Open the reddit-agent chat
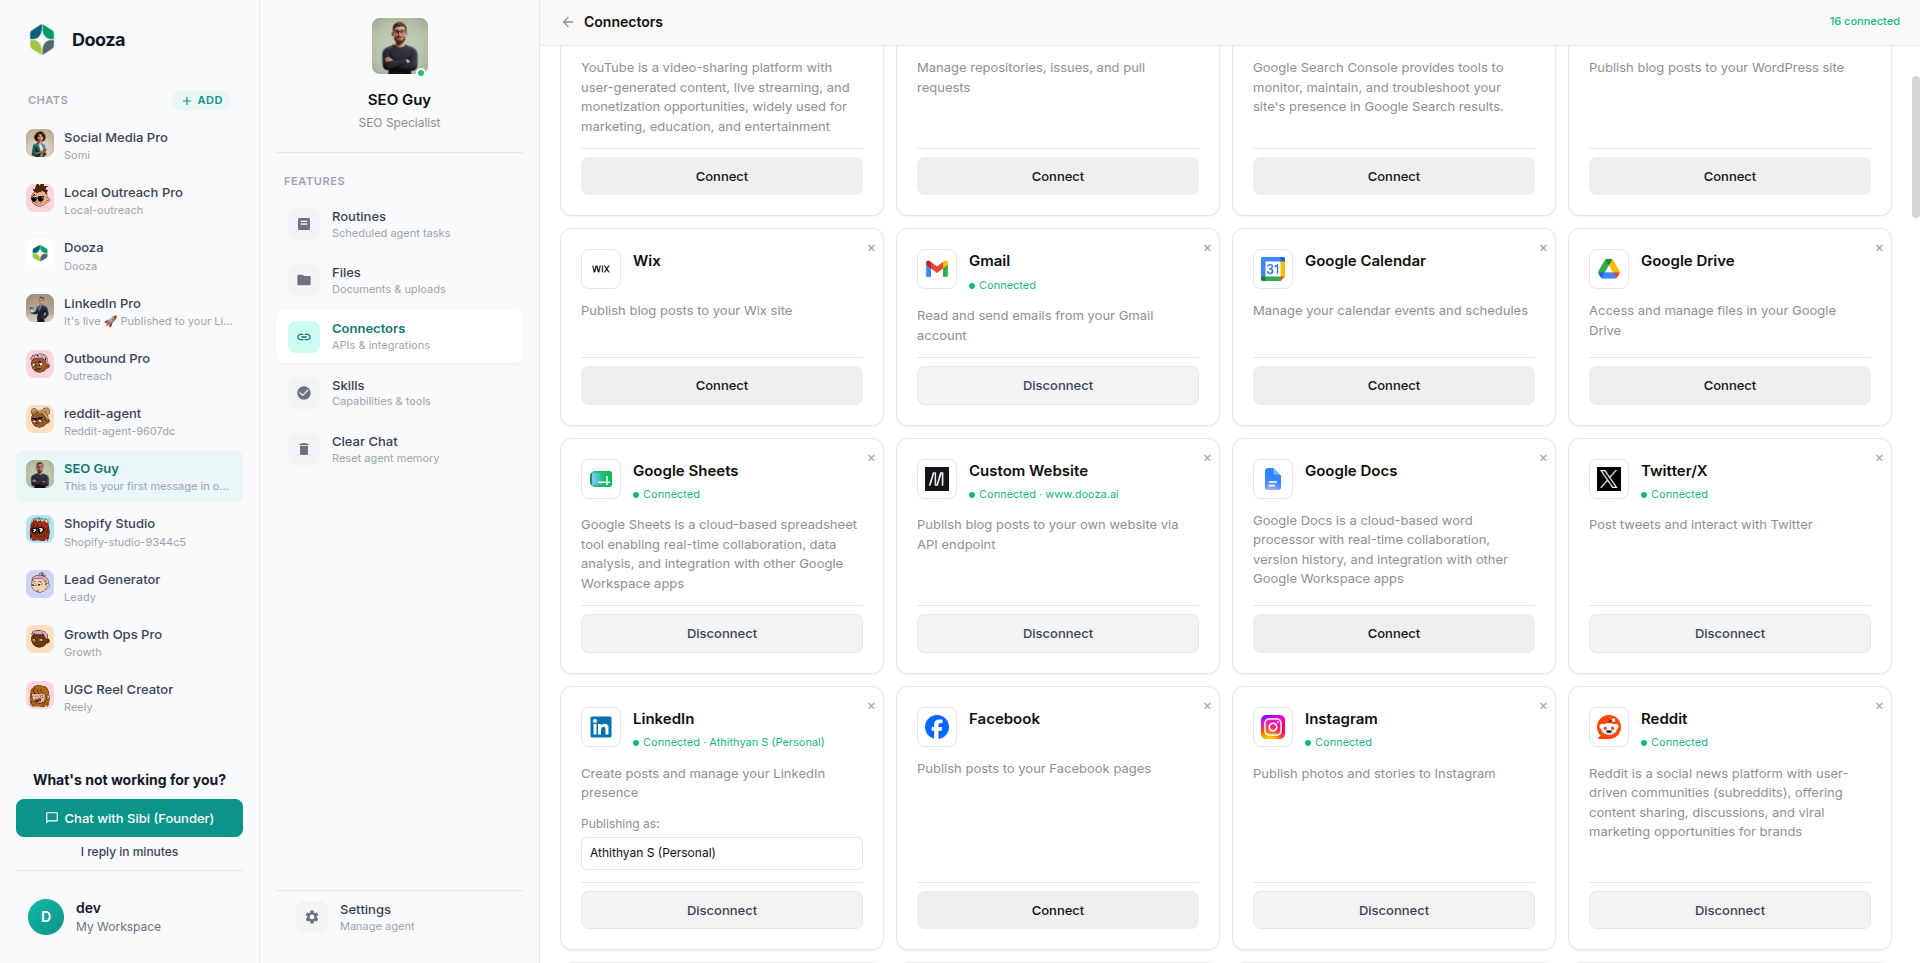The width and height of the screenshot is (1920, 963). coord(129,421)
